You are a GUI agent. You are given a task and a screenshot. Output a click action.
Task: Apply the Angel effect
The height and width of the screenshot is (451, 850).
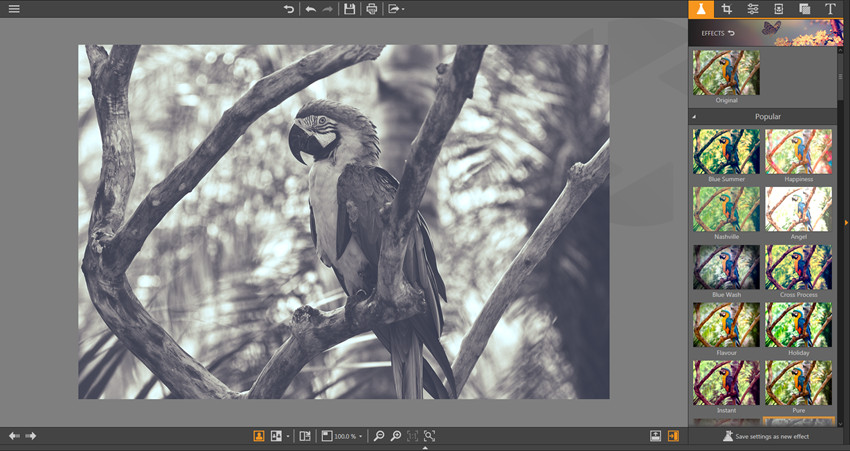(x=799, y=209)
